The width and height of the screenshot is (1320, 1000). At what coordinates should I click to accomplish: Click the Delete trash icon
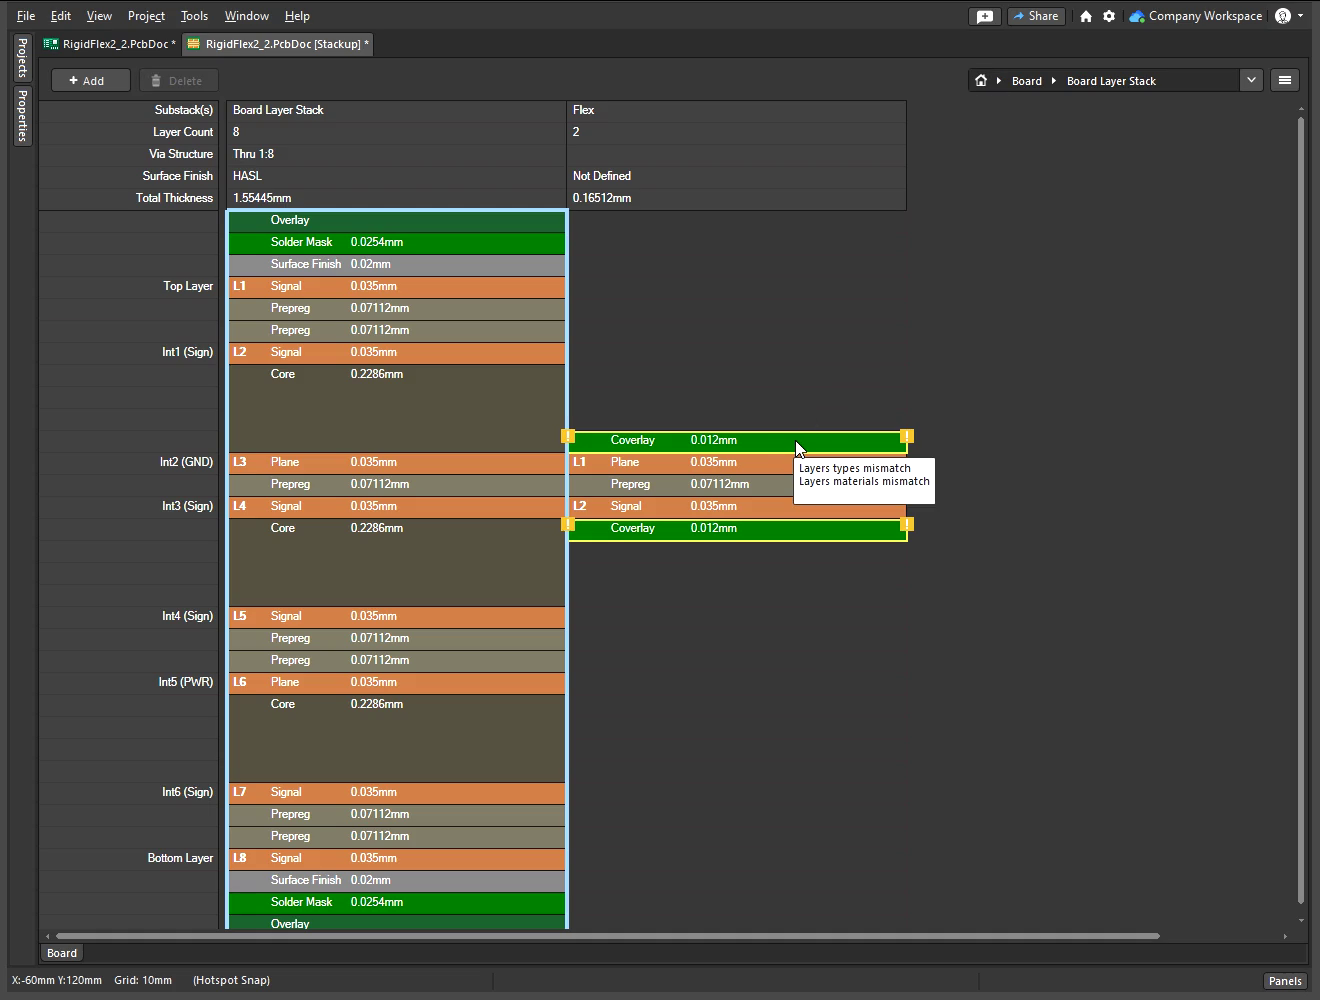tap(157, 80)
